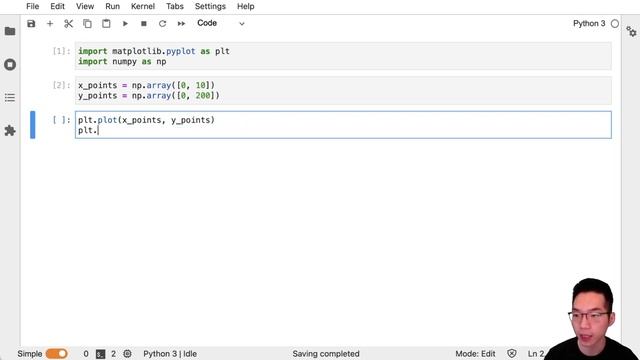
Task: Click the kernel status circle indicator
Action: 615,24
